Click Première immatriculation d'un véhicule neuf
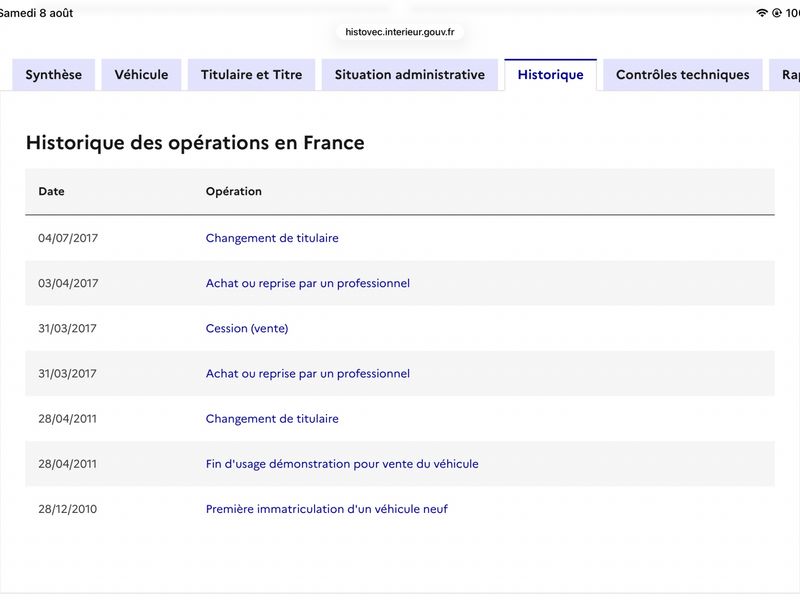 coord(327,509)
